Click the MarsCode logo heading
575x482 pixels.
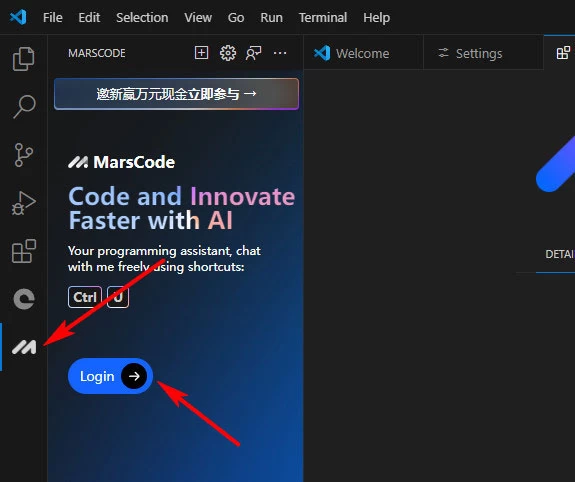(x=122, y=162)
